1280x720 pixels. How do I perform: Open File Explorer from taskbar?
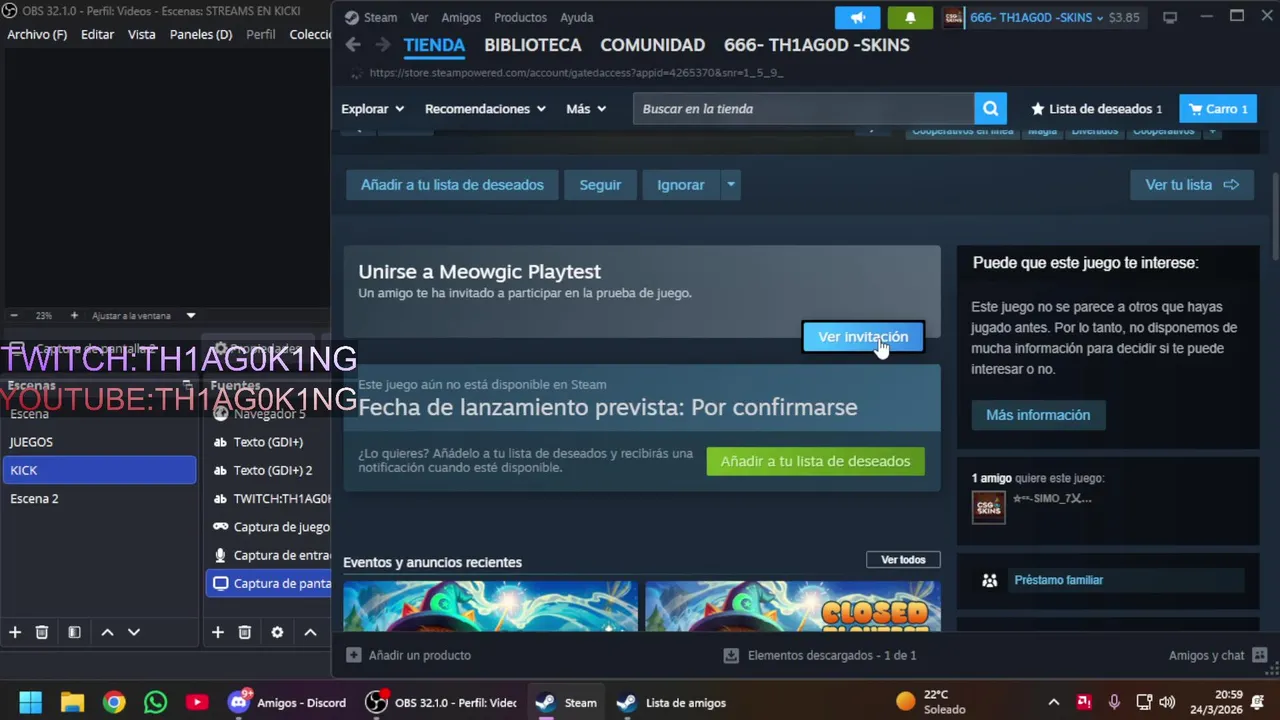tap(72, 702)
